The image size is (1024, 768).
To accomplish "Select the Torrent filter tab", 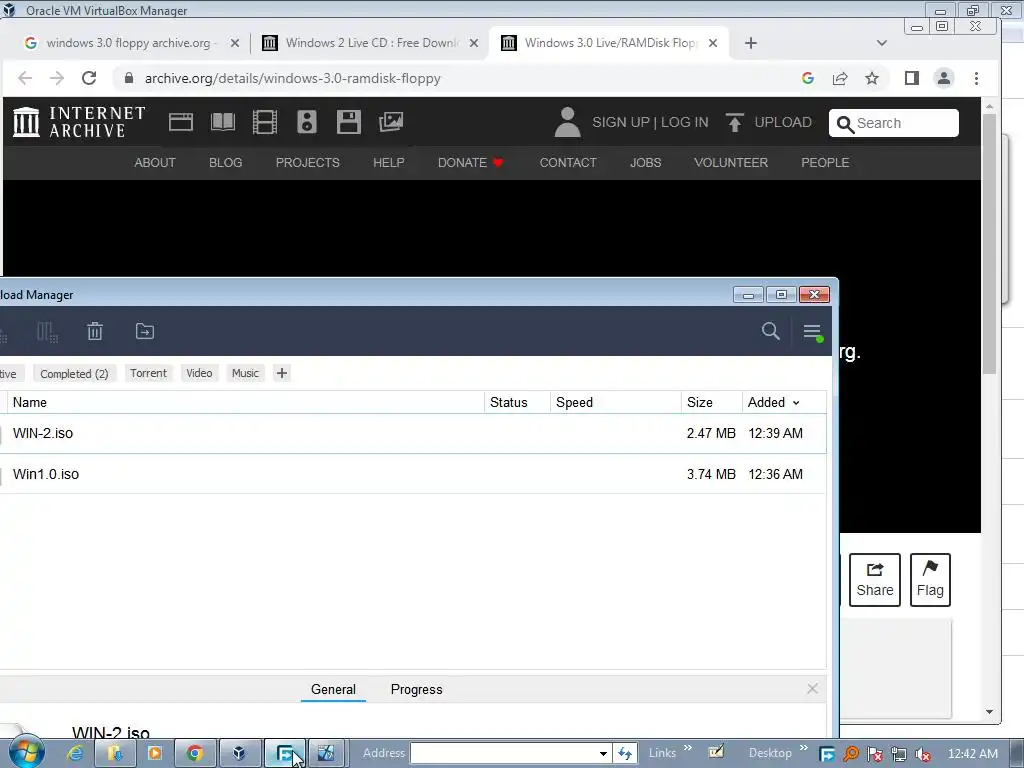I will pos(148,373).
